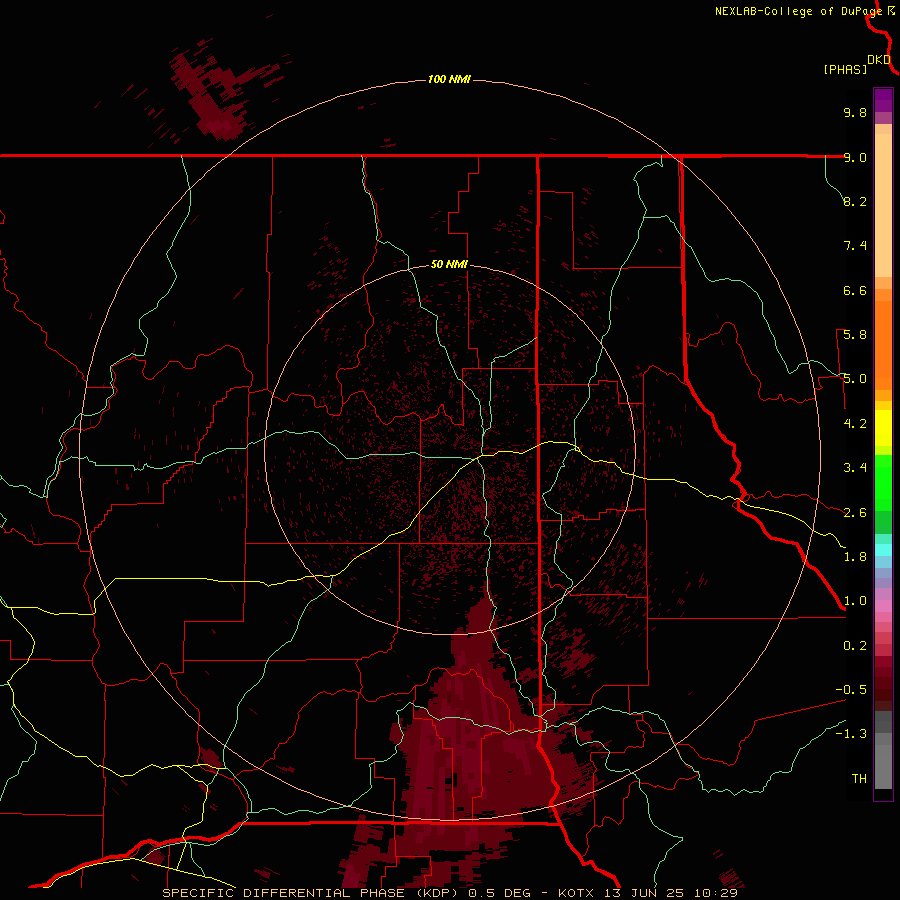Pick the pale orange legend band near 8.2

point(883,205)
